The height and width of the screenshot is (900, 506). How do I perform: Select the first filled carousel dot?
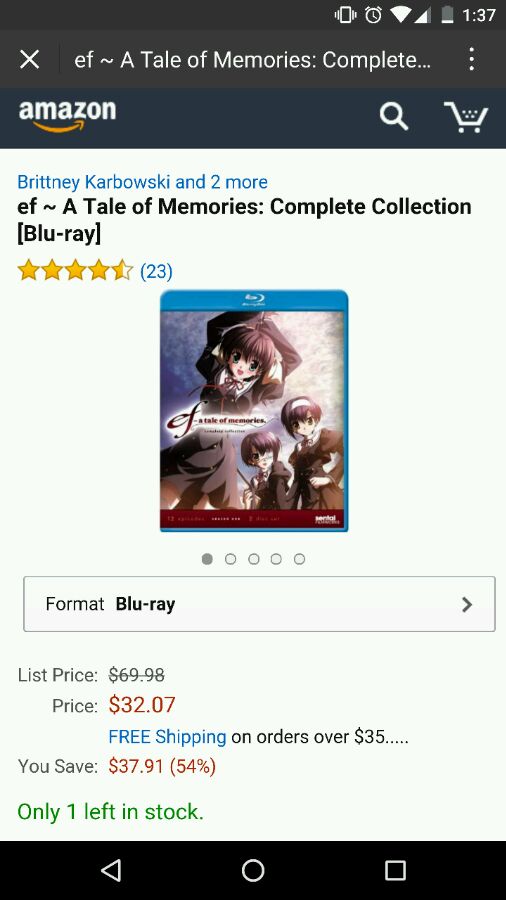[x=208, y=558]
